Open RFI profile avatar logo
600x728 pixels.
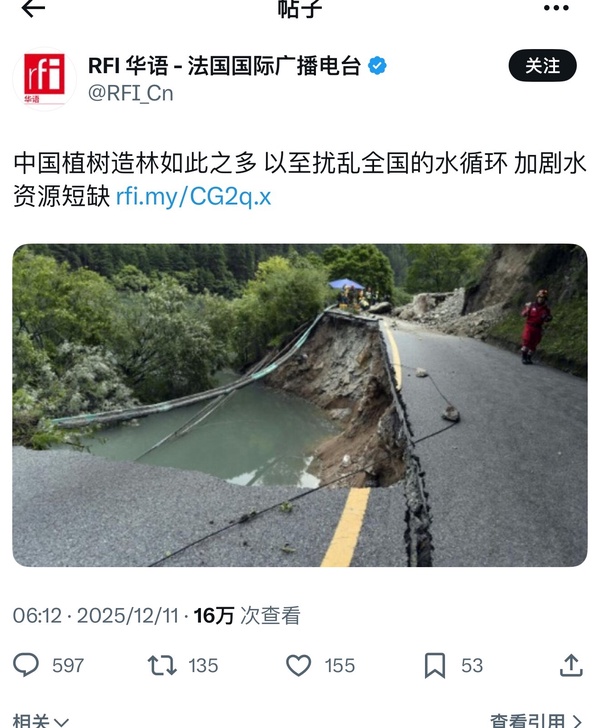pos(45,79)
